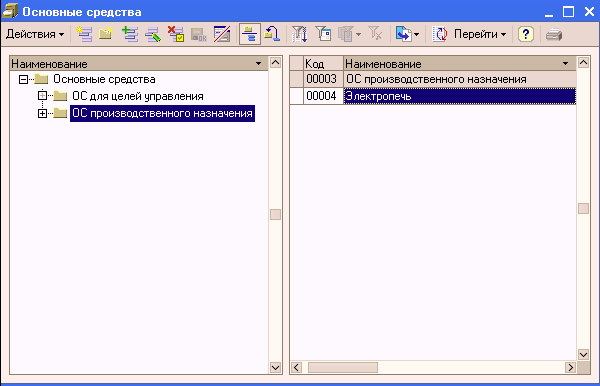This screenshot has height=386, width=600.
Task: Open the help question mark button
Action: tap(526, 34)
